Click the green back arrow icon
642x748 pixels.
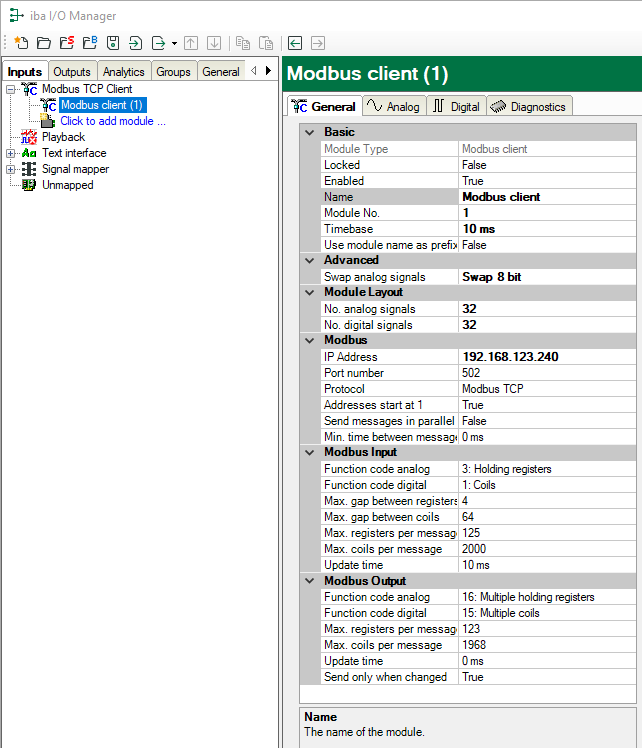tap(295, 43)
